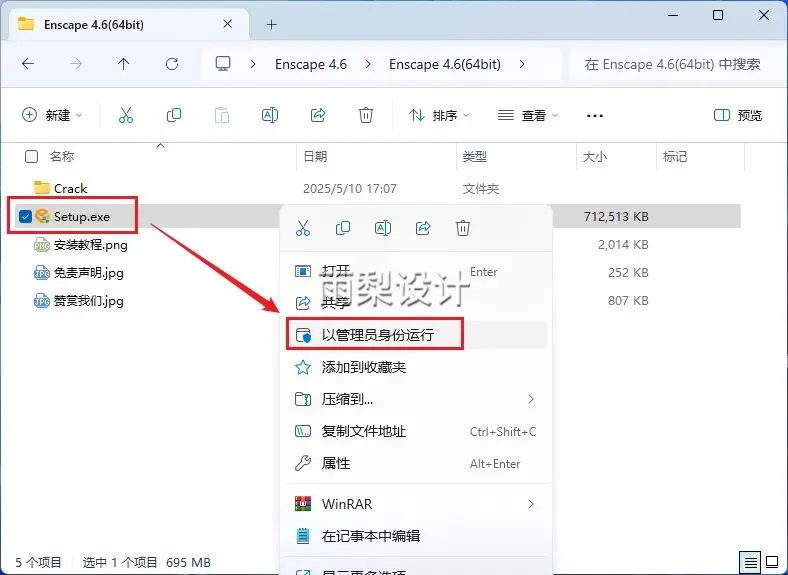The height and width of the screenshot is (575, 788).
Task: Go back with the left arrow
Action: pos(28,64)
